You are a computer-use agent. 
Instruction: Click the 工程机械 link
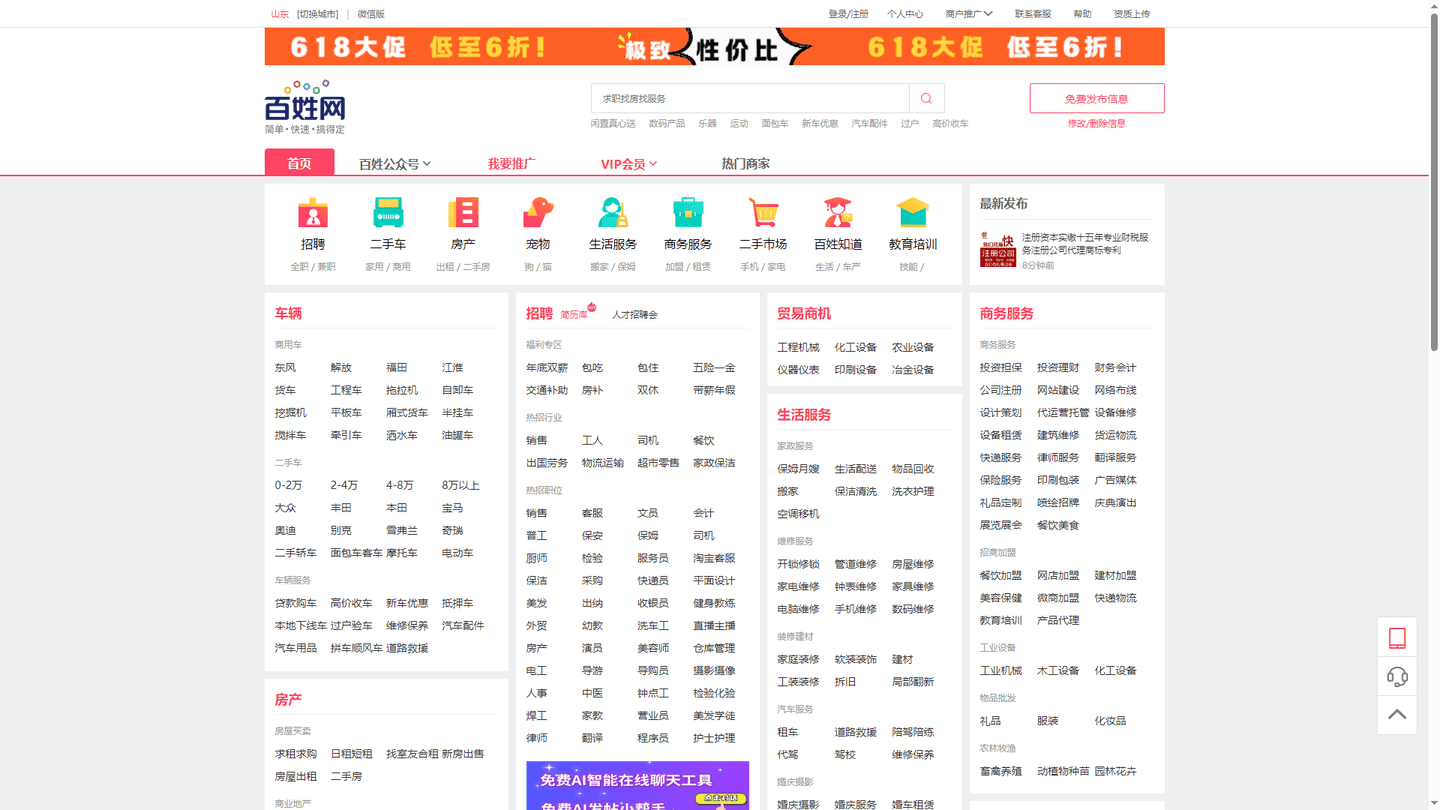pos(798,348)
